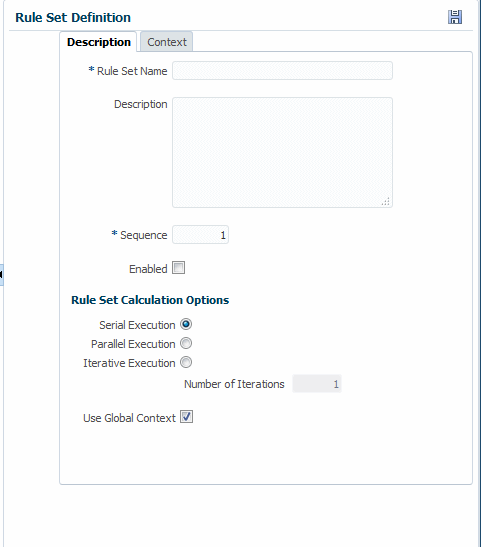The height and width of the screenshot is (547, 481).
Task: Pick the Iterative Execution radio button
Action: point(186,362)
